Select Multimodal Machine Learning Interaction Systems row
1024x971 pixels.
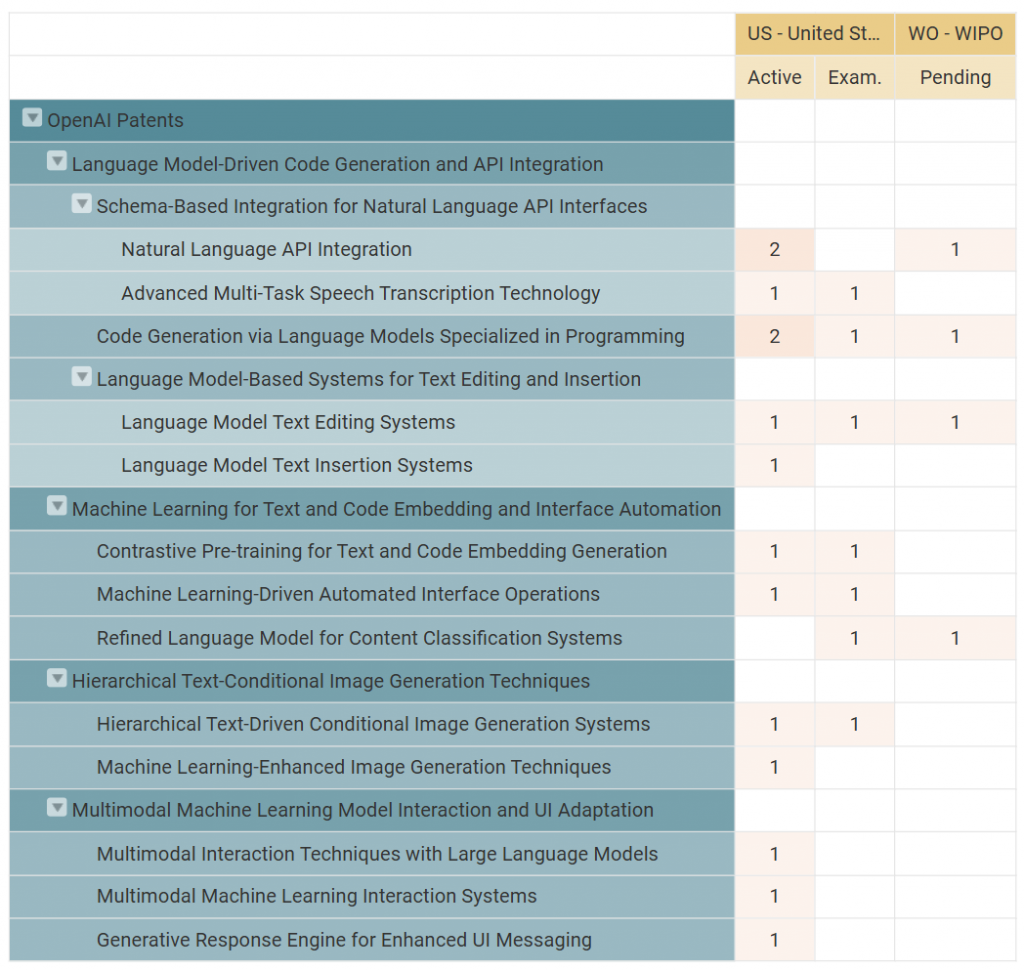point(372,897)
